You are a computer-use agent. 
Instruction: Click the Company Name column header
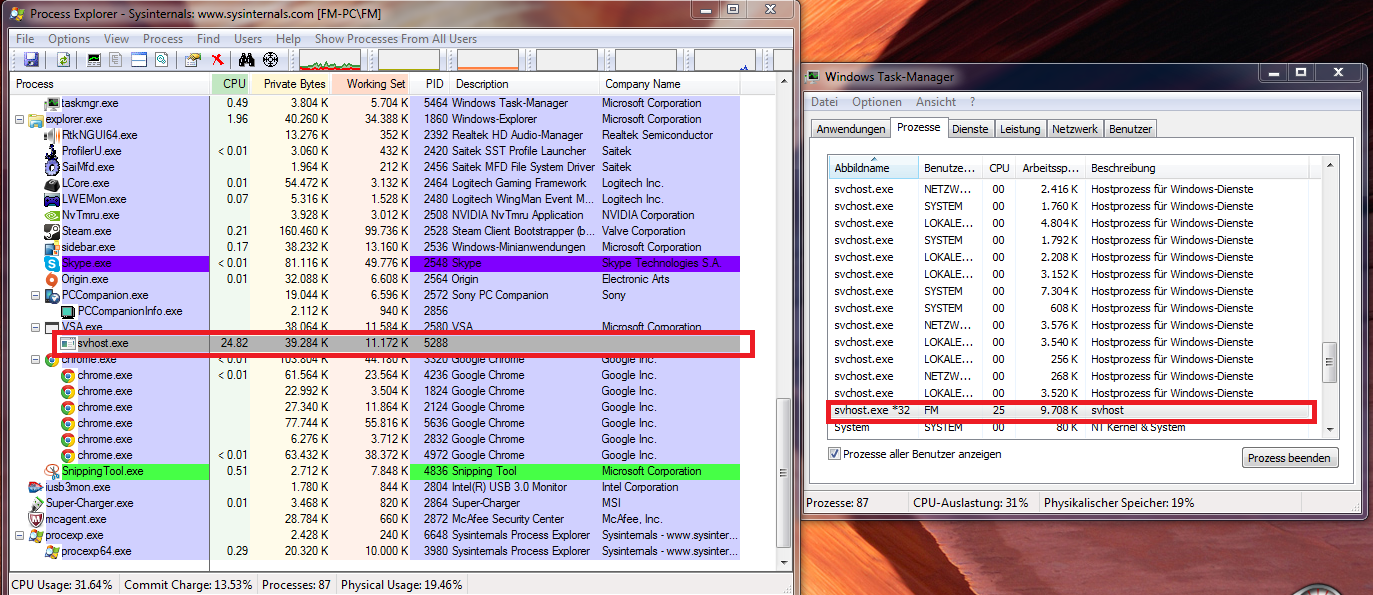point(670,84)
